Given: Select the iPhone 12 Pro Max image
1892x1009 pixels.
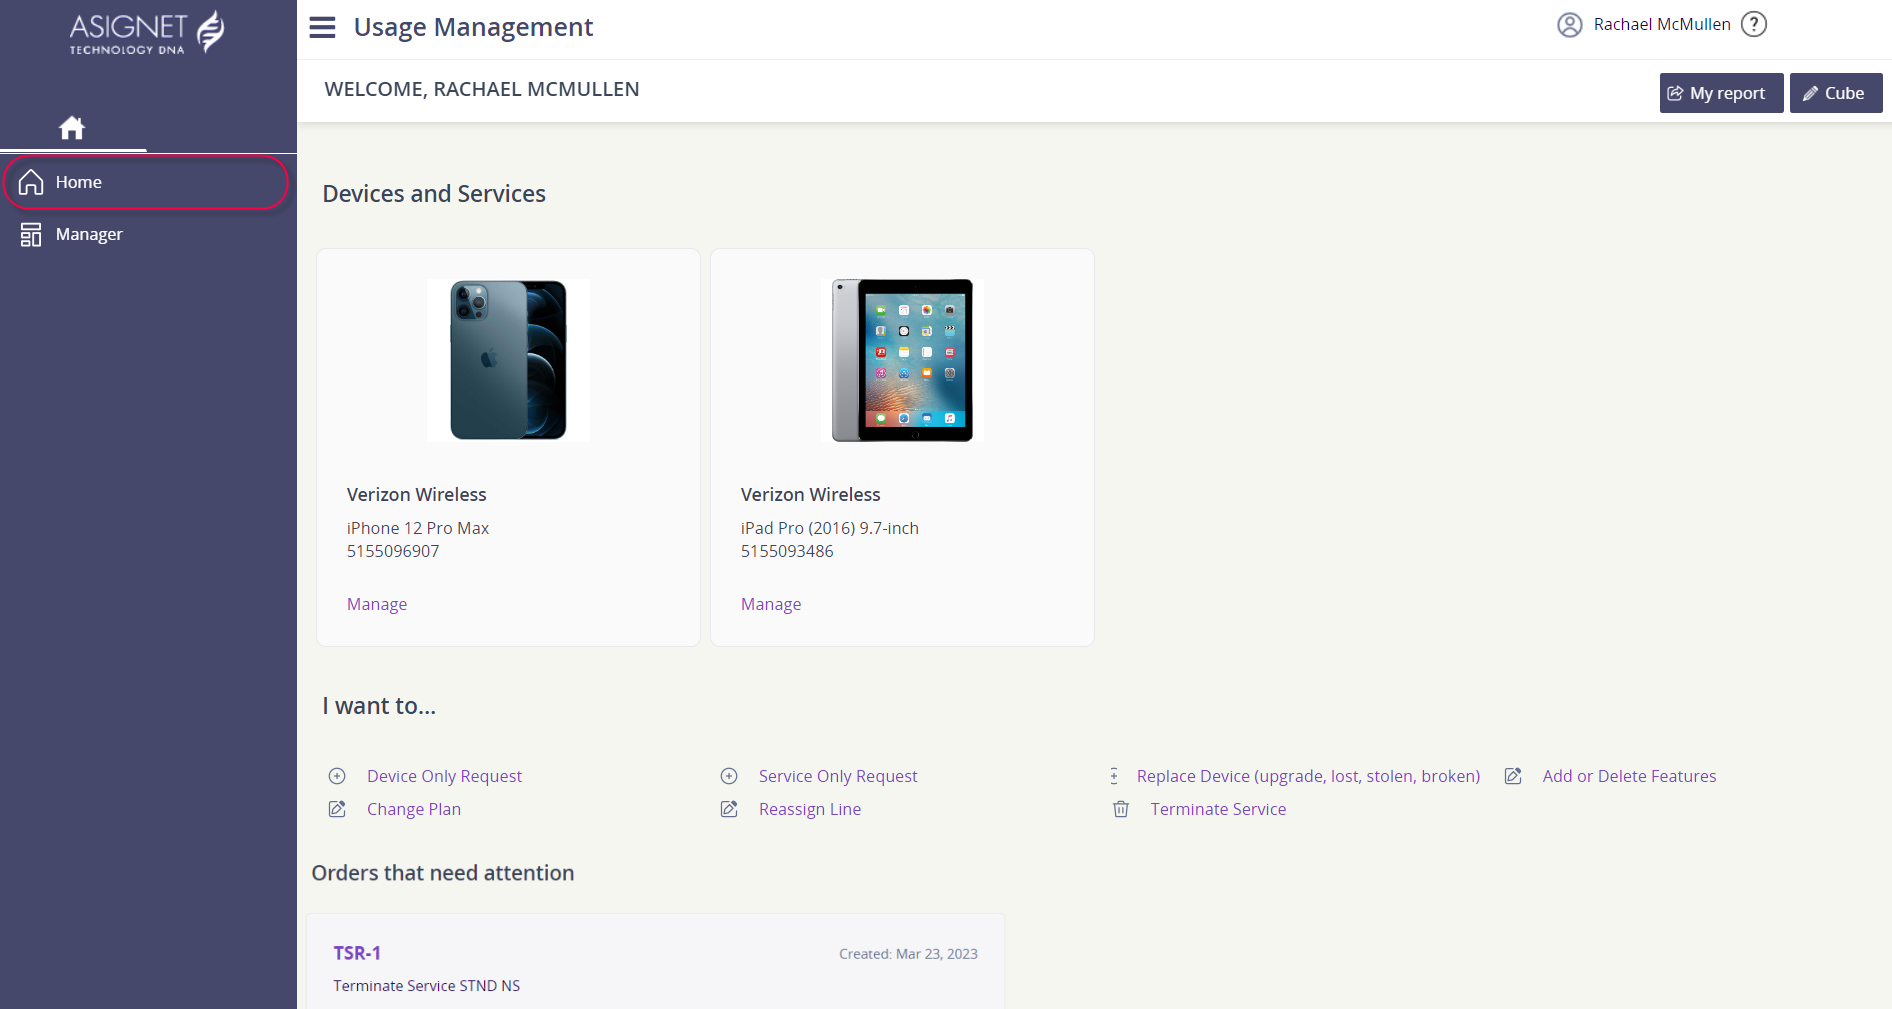Looking at the screenshot, I should 508,360.
